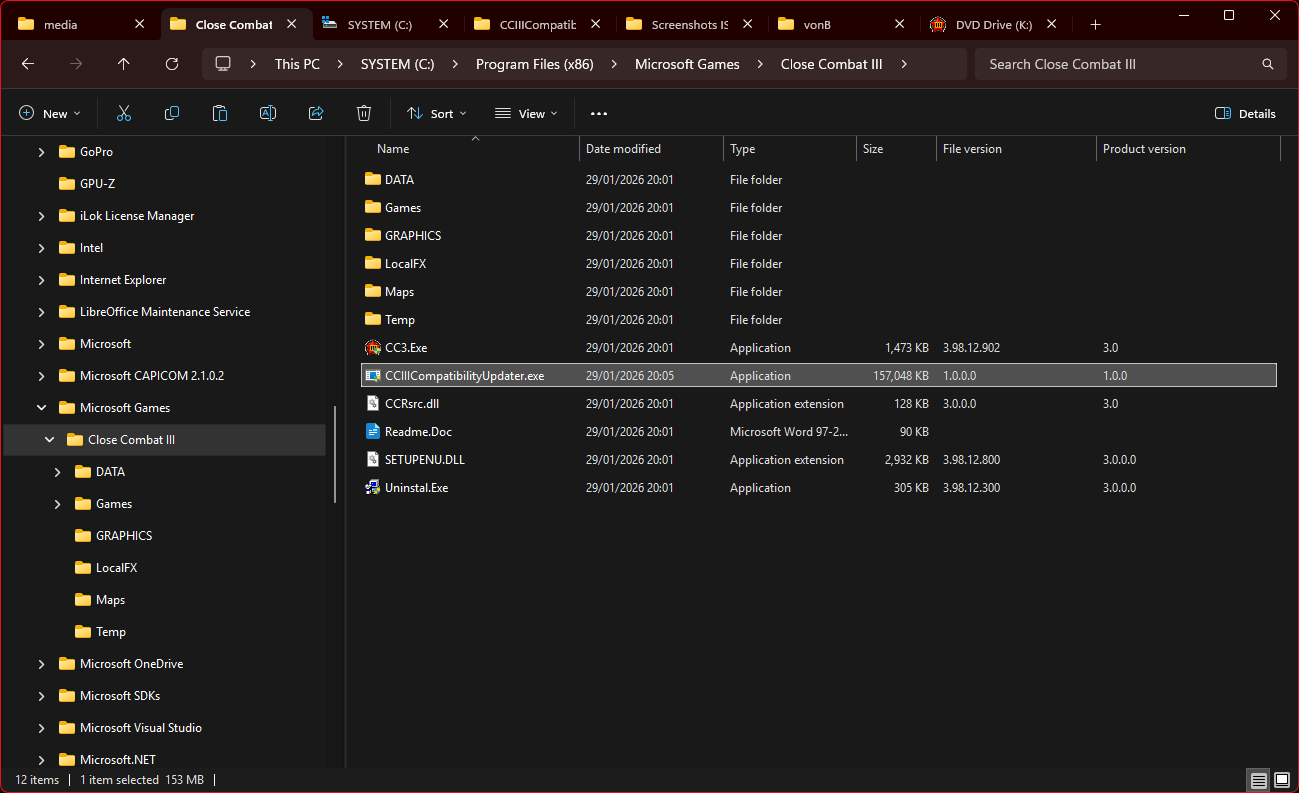Switch to the media tab
Screen dimensions: 1299x793
83,24
